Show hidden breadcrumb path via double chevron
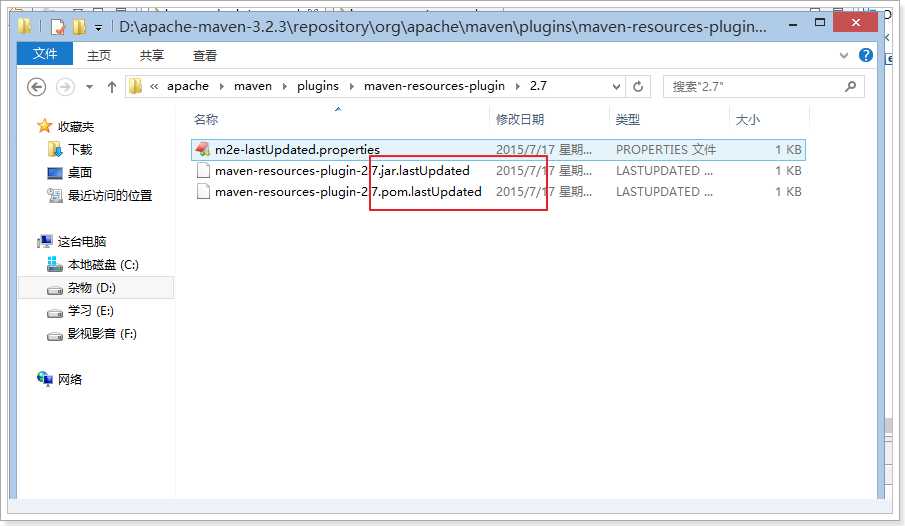This screenshot has width=905, height=526. tap(154, 87)
